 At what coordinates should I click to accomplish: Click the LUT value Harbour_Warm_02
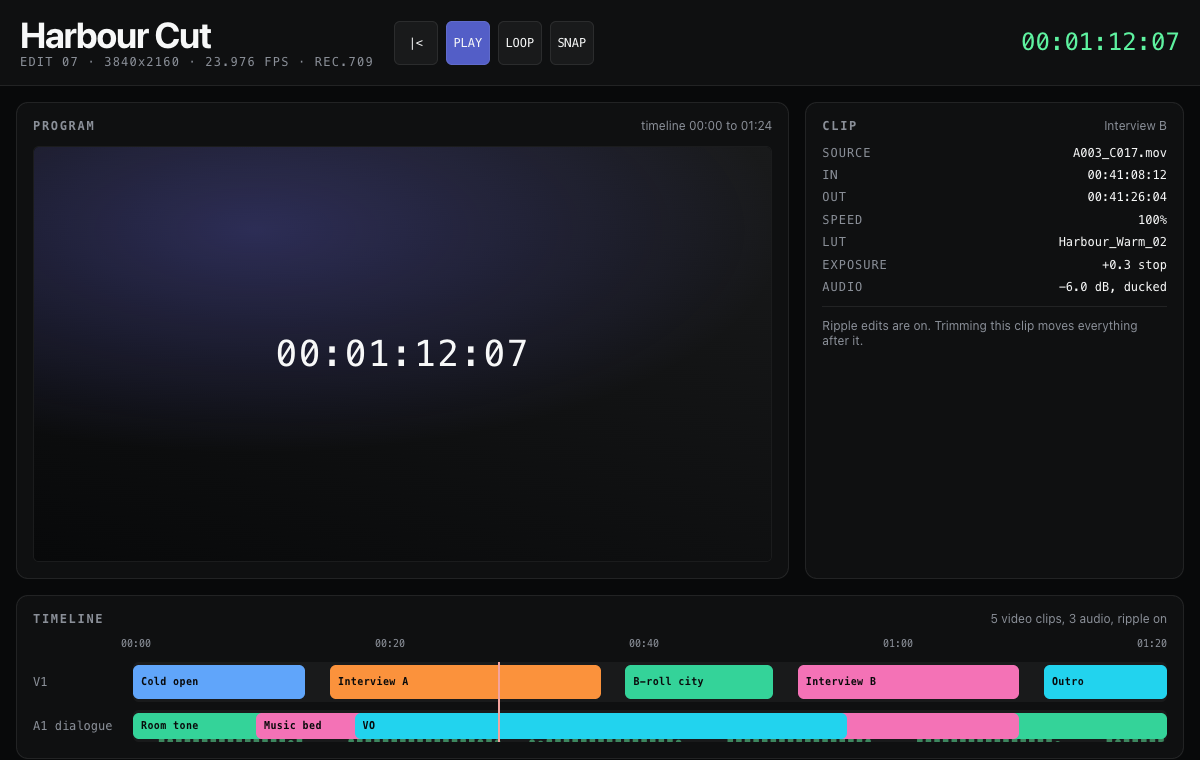[x=1113, y=242]
